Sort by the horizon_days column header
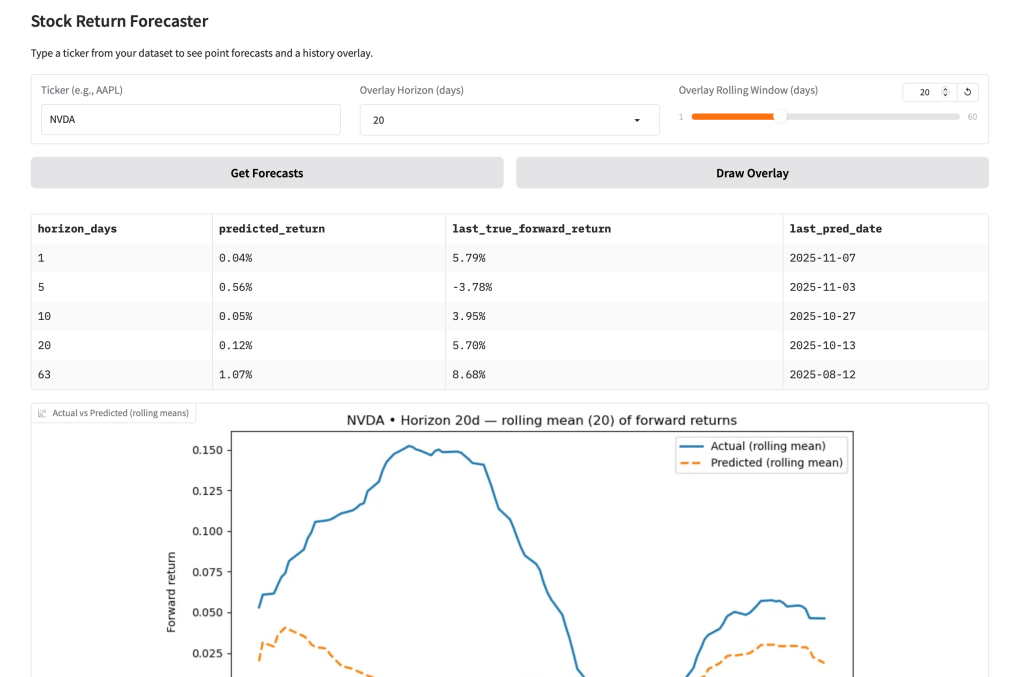The height and width of the screenshot is (677, 1023). coord(77,229)
